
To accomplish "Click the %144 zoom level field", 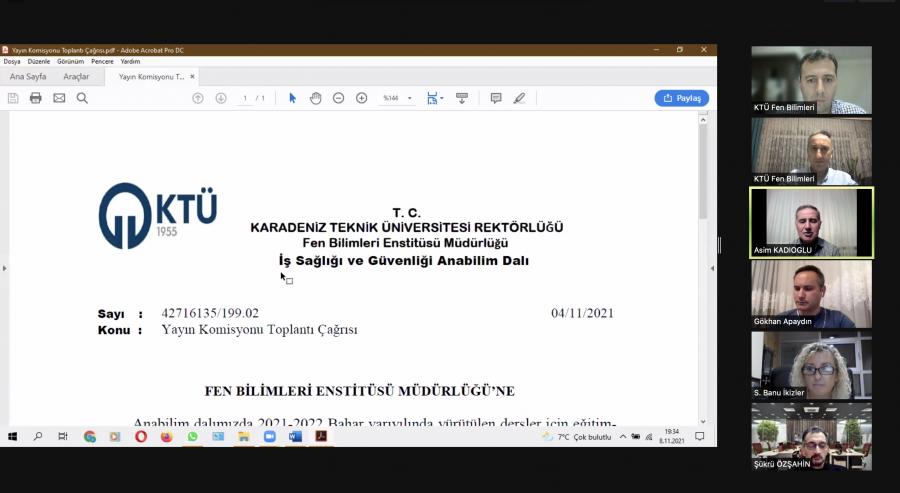I will (x=391, y=98).
